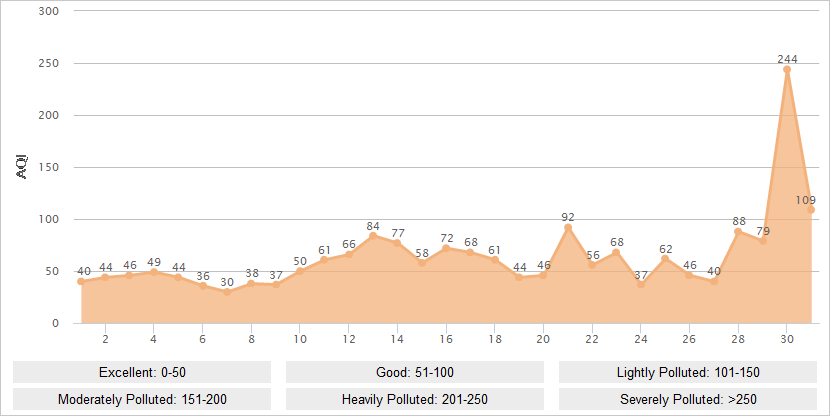This screenshot has height=416, width=830.
Task: Select the first data point on day 1
Action: coord(81,282)
